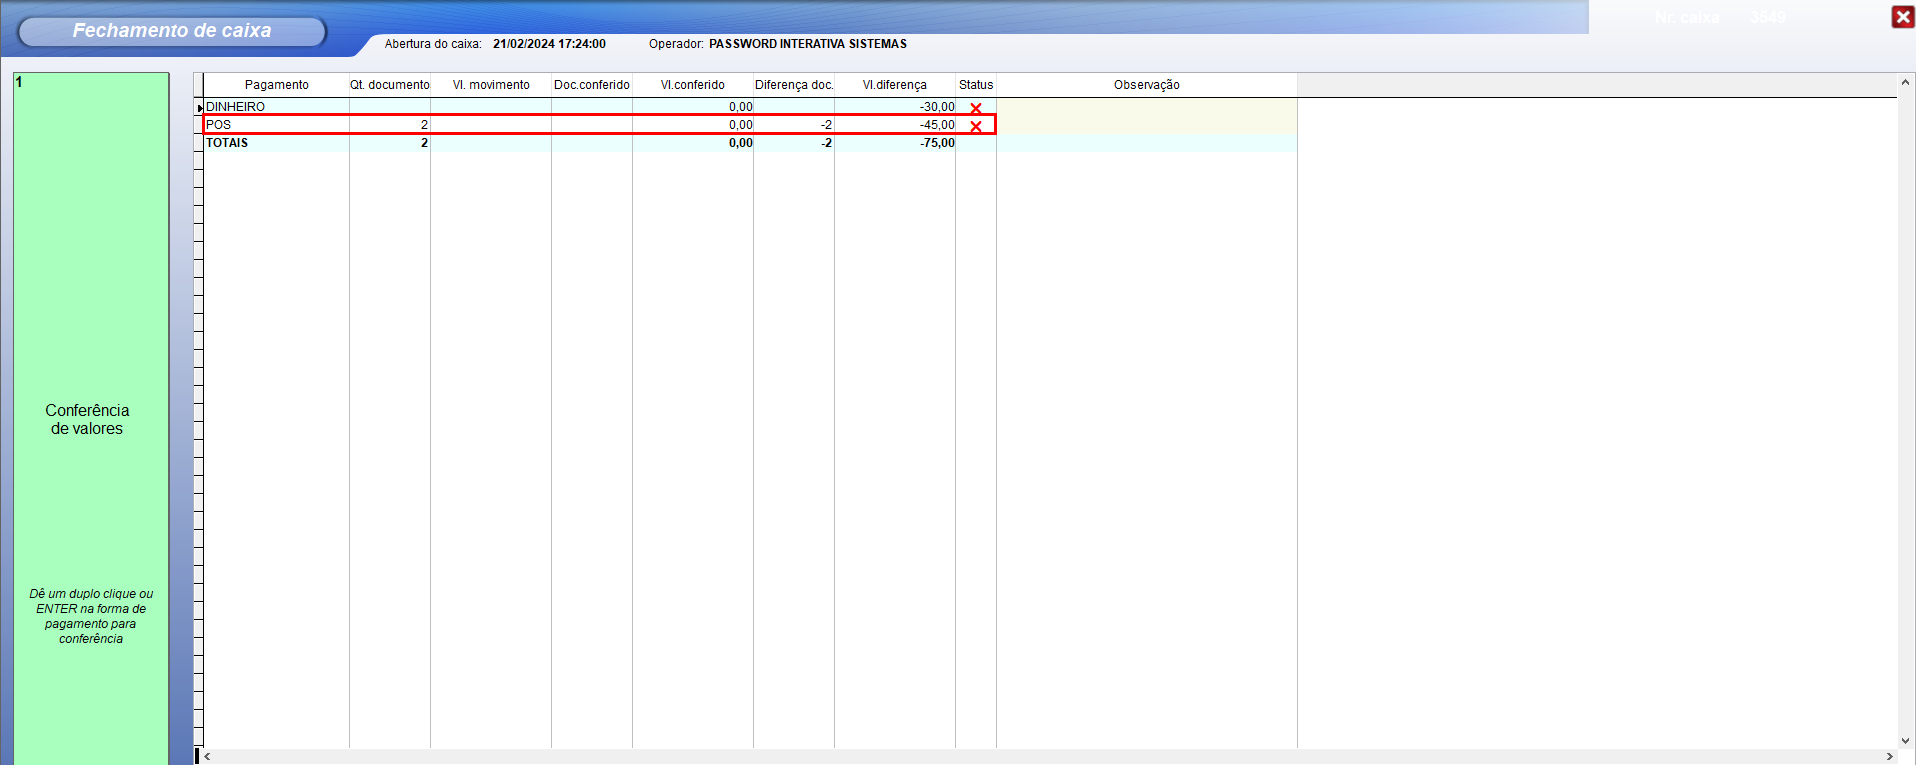Click the vertical scrollbar down arrow
Viewport: 1916px width, 765px height.
pos(1905,741)
